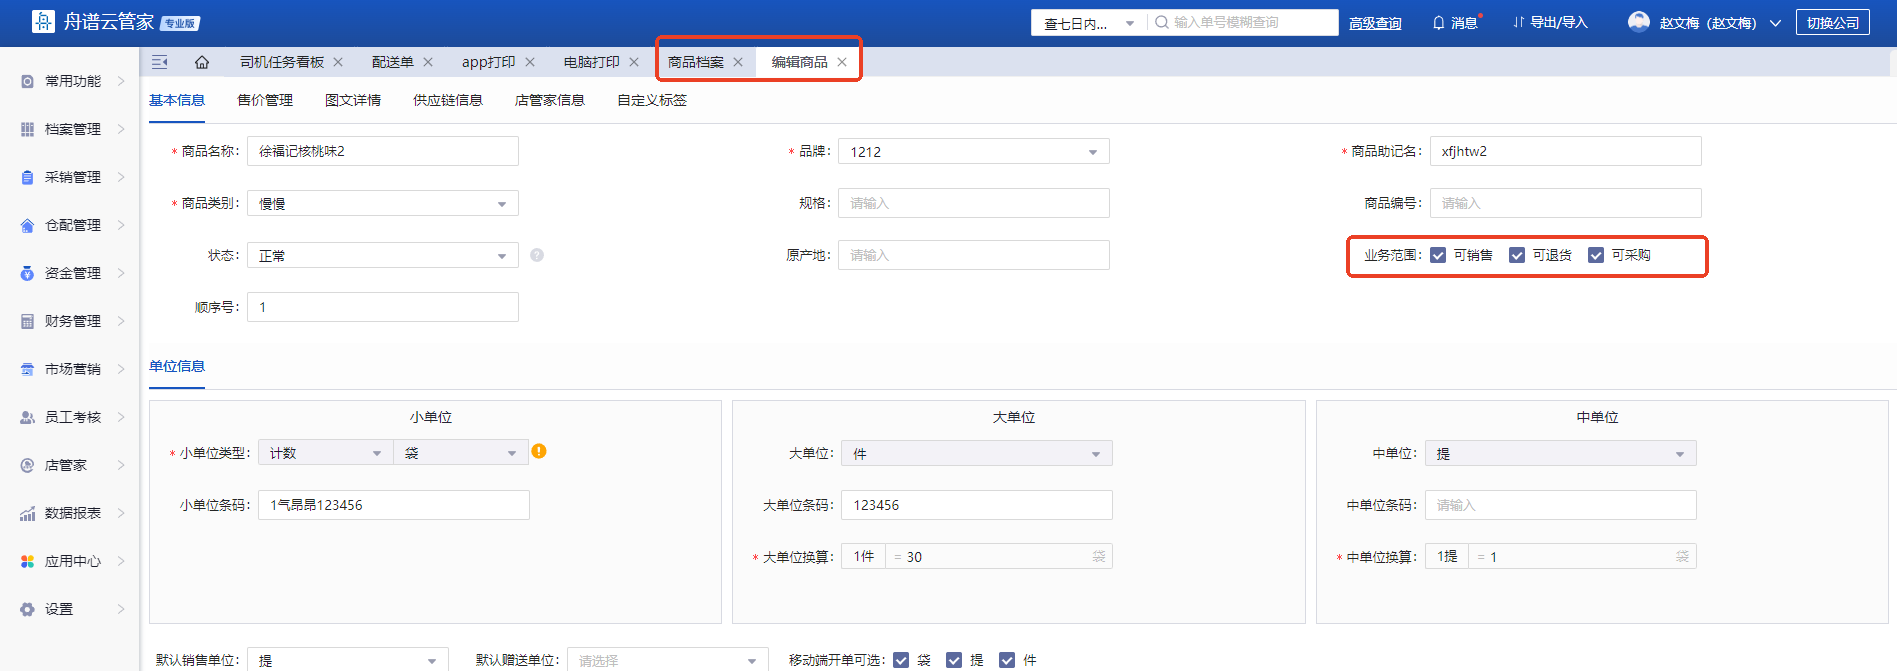Open 高级查询 advanced search
Image resolution: width=1897 pixels, height=671 pixels.
click(1375, 23)
